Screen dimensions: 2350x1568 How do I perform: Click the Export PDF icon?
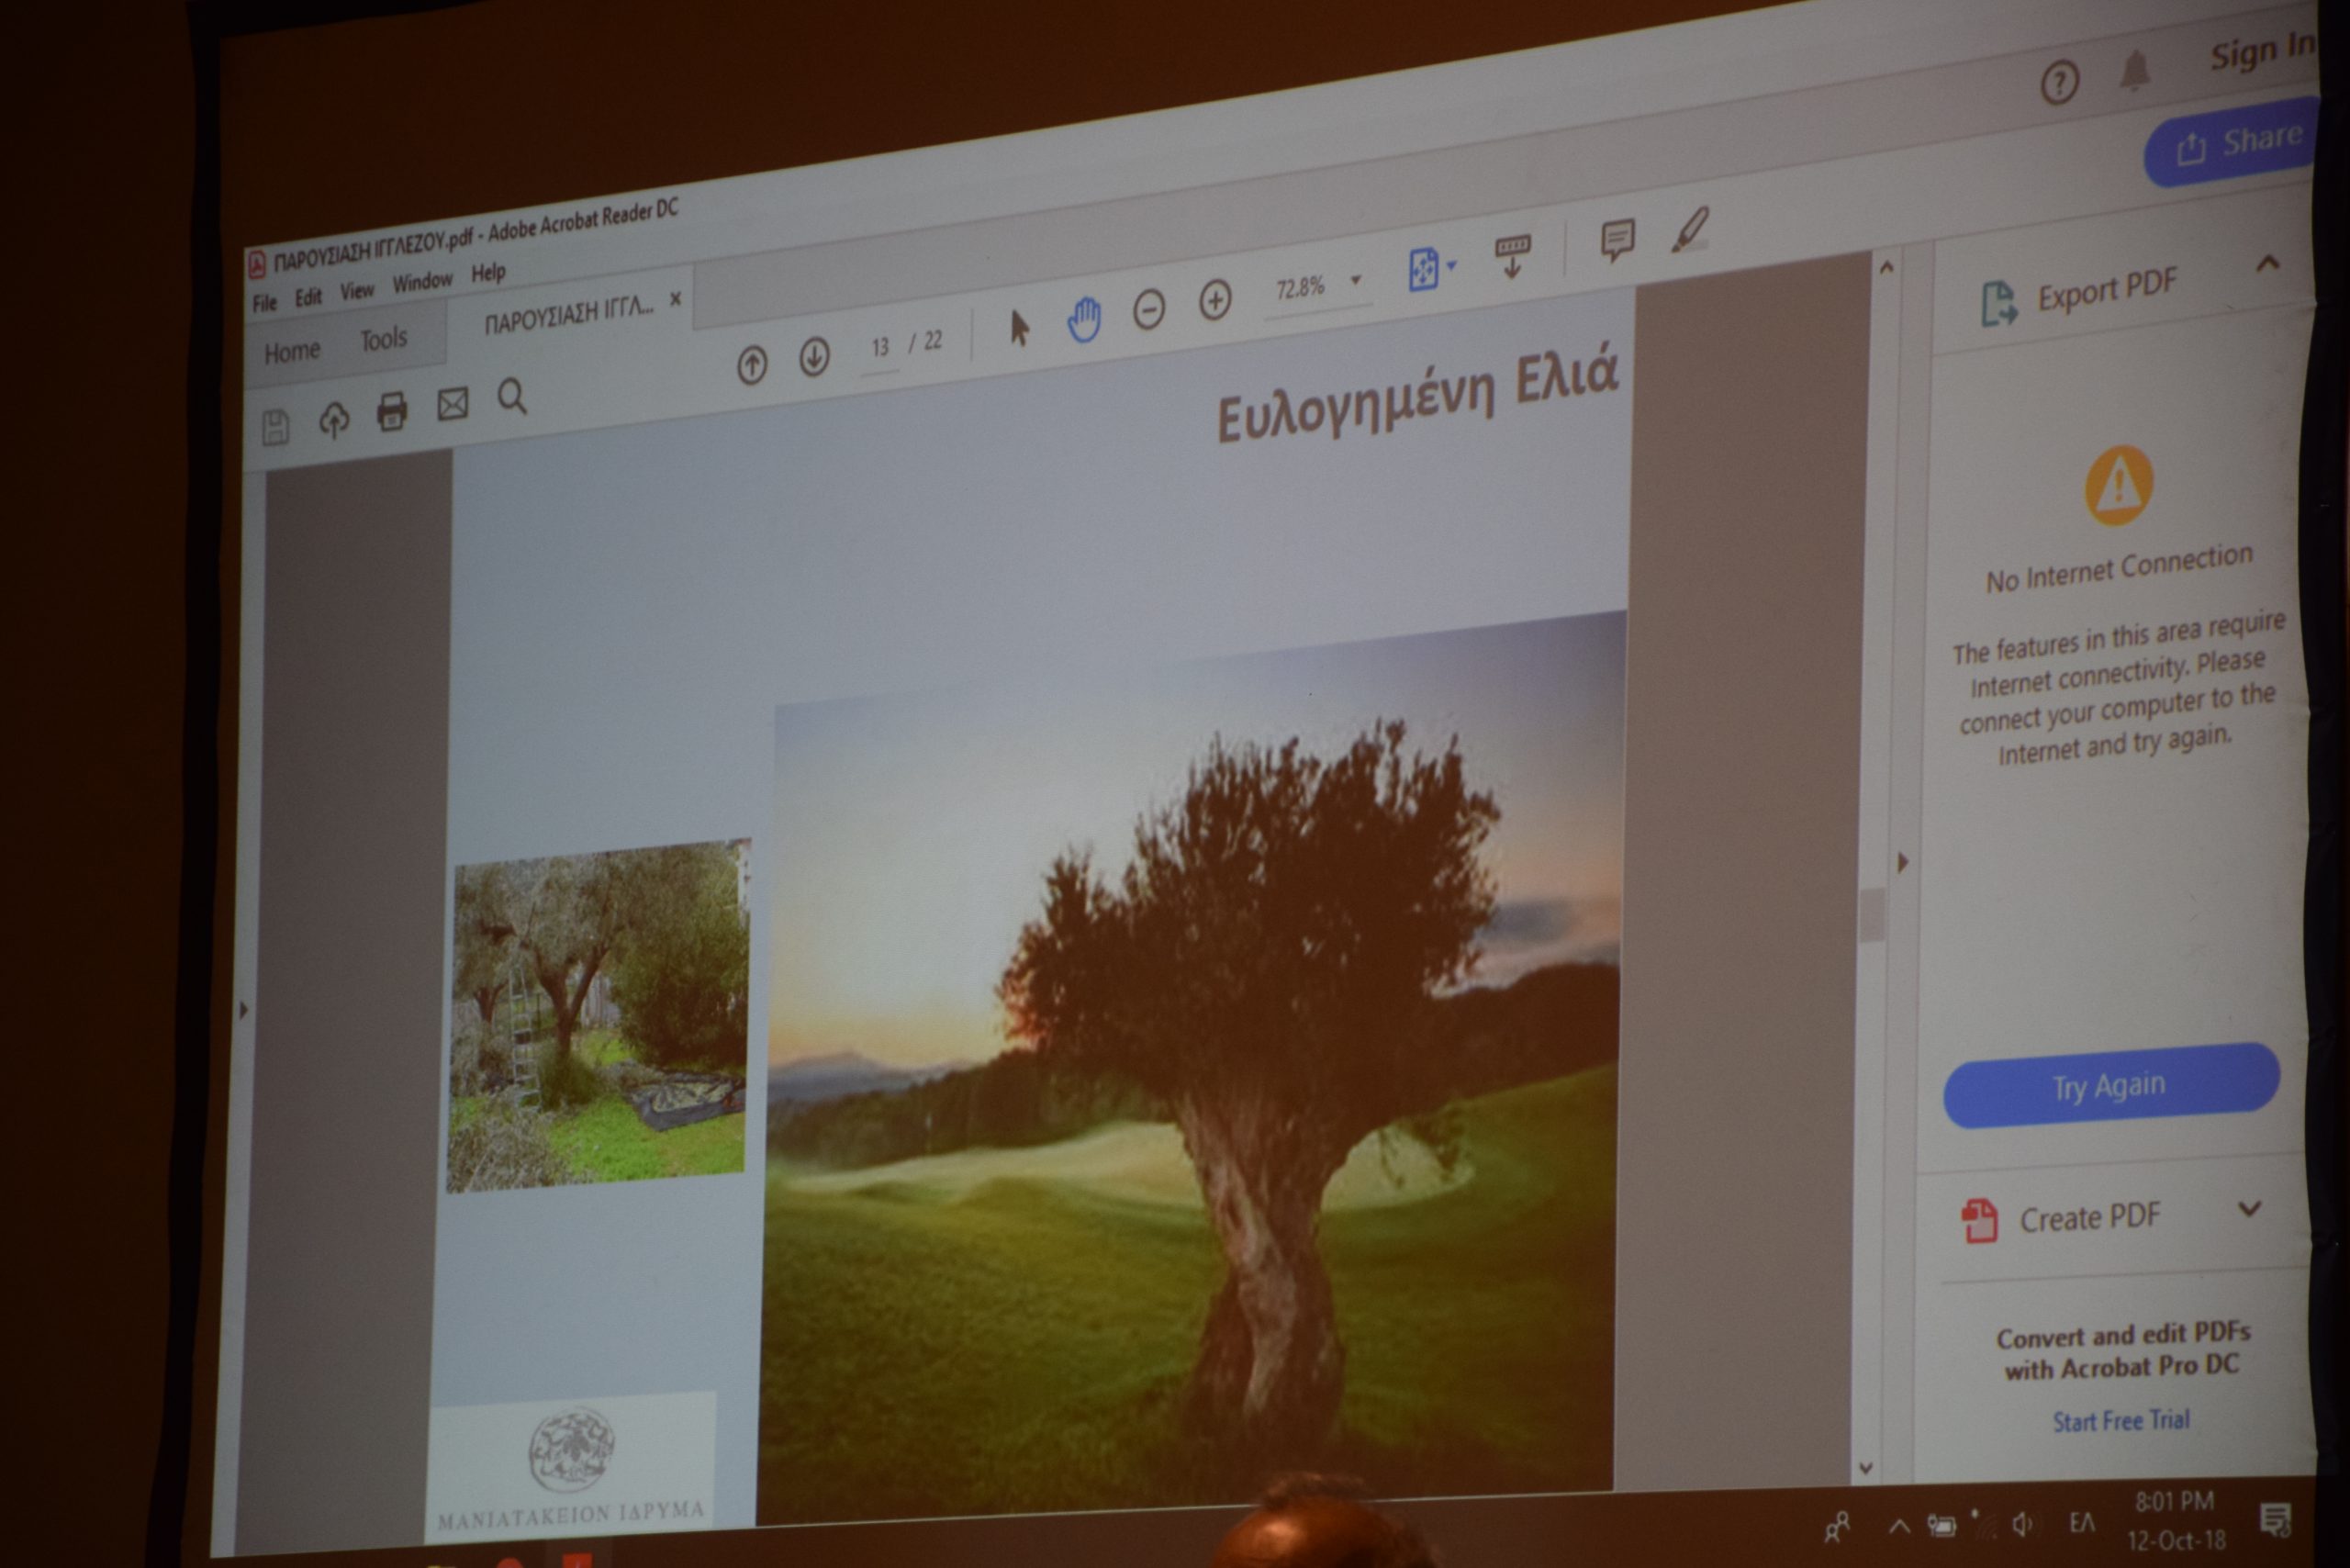pos(1999,303)
